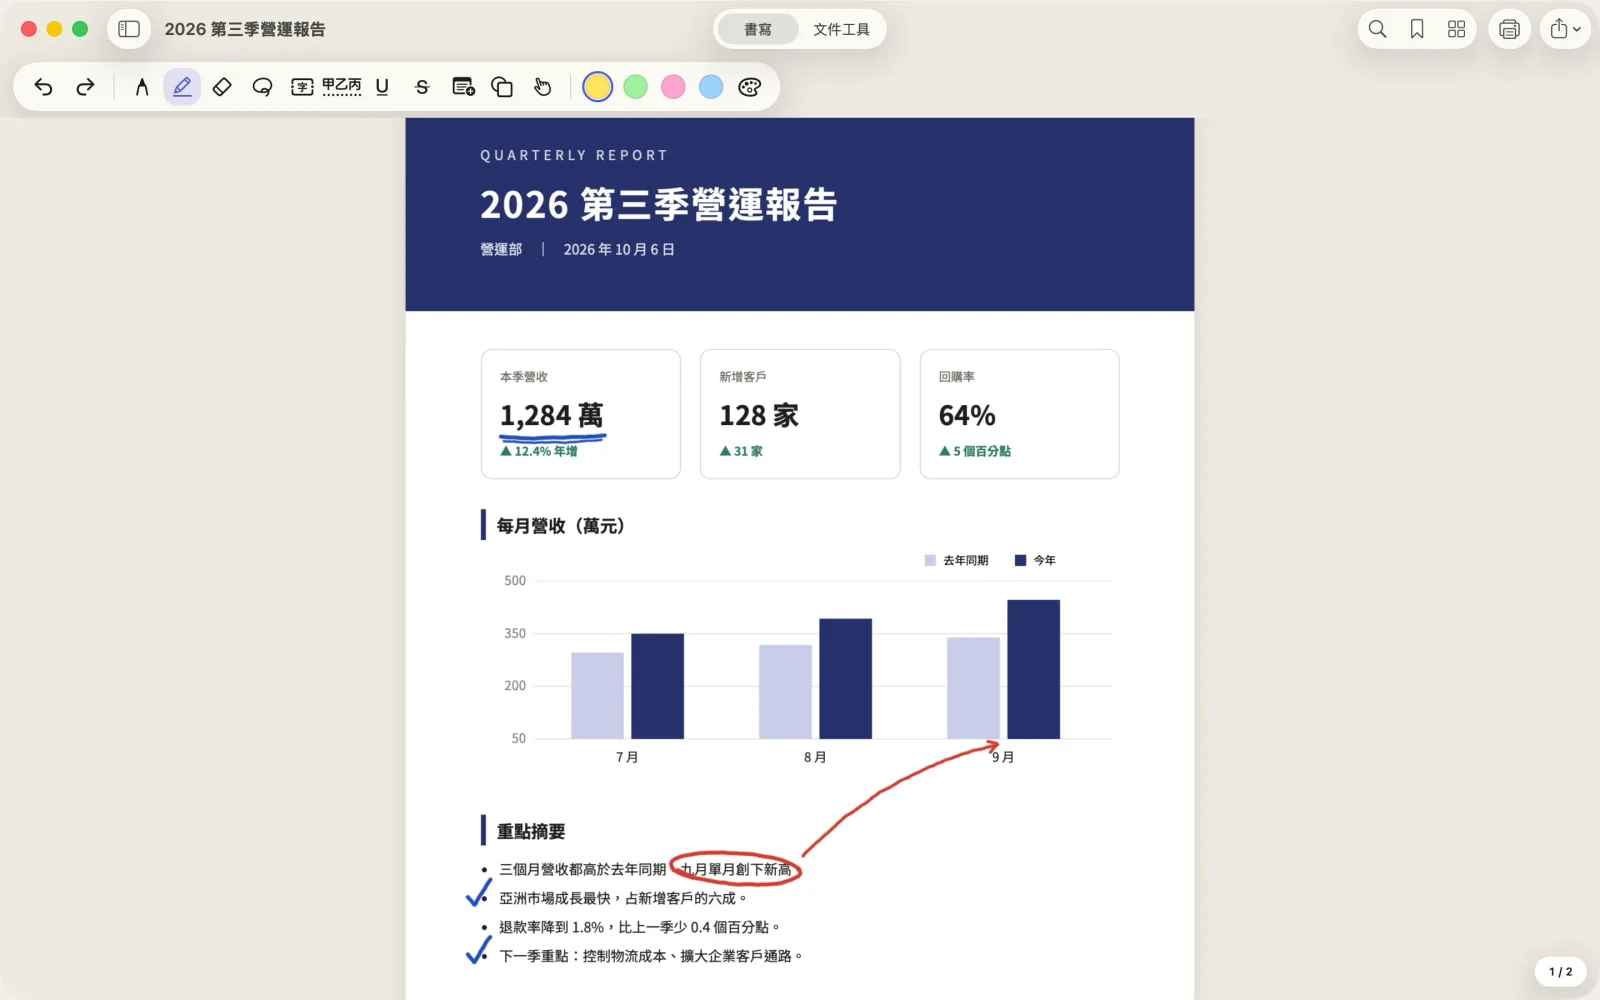
Task: Click the 今年 legend entry
Action: tap(1035, 560)
